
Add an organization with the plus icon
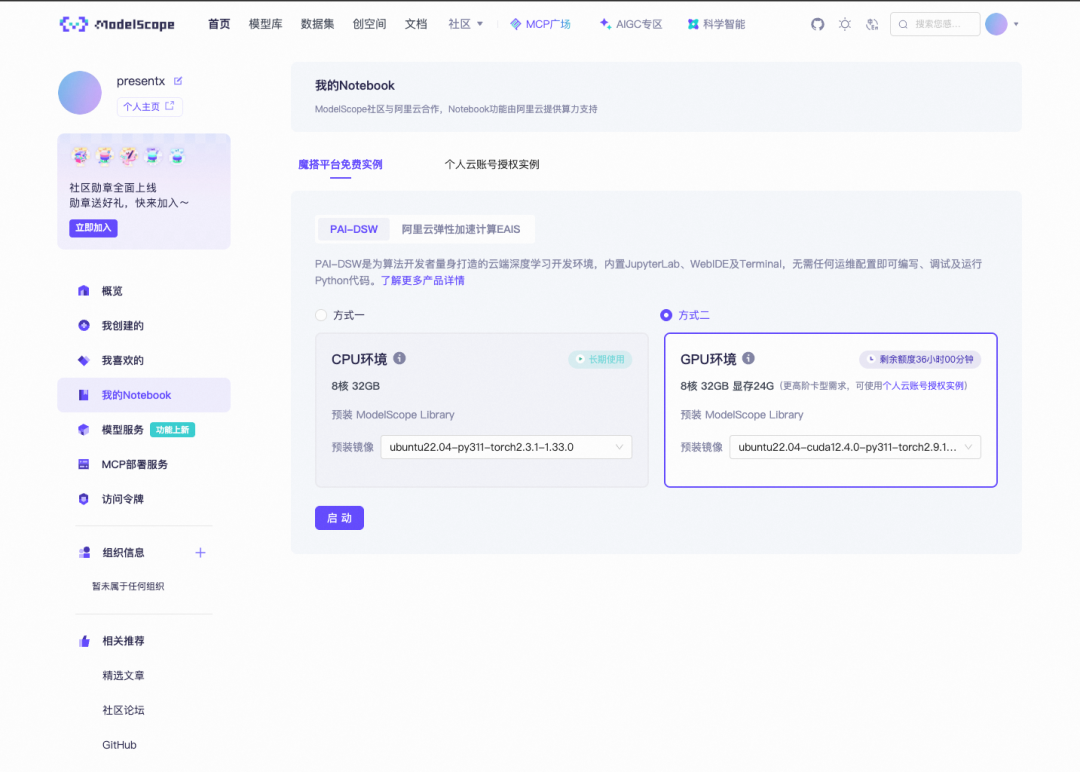tap(200, 552)
